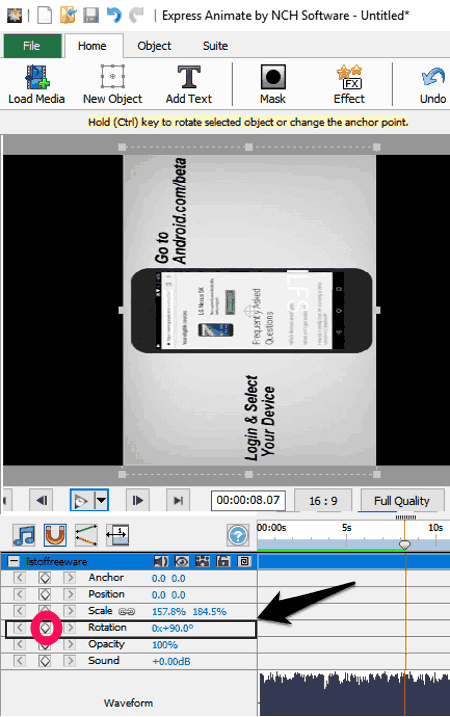Mute the listoffreeware layer speaker icon
Viewport: 450px width, 717px height.
point(161,561)
